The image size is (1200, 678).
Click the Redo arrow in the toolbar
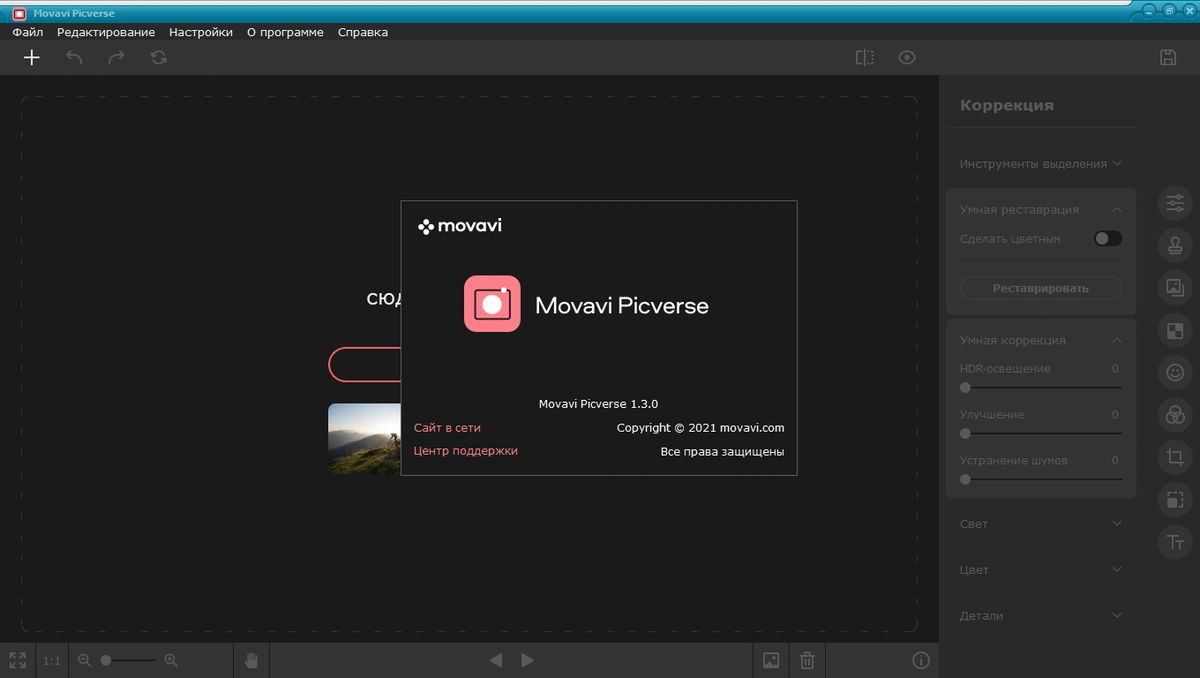tap(116, 57)
